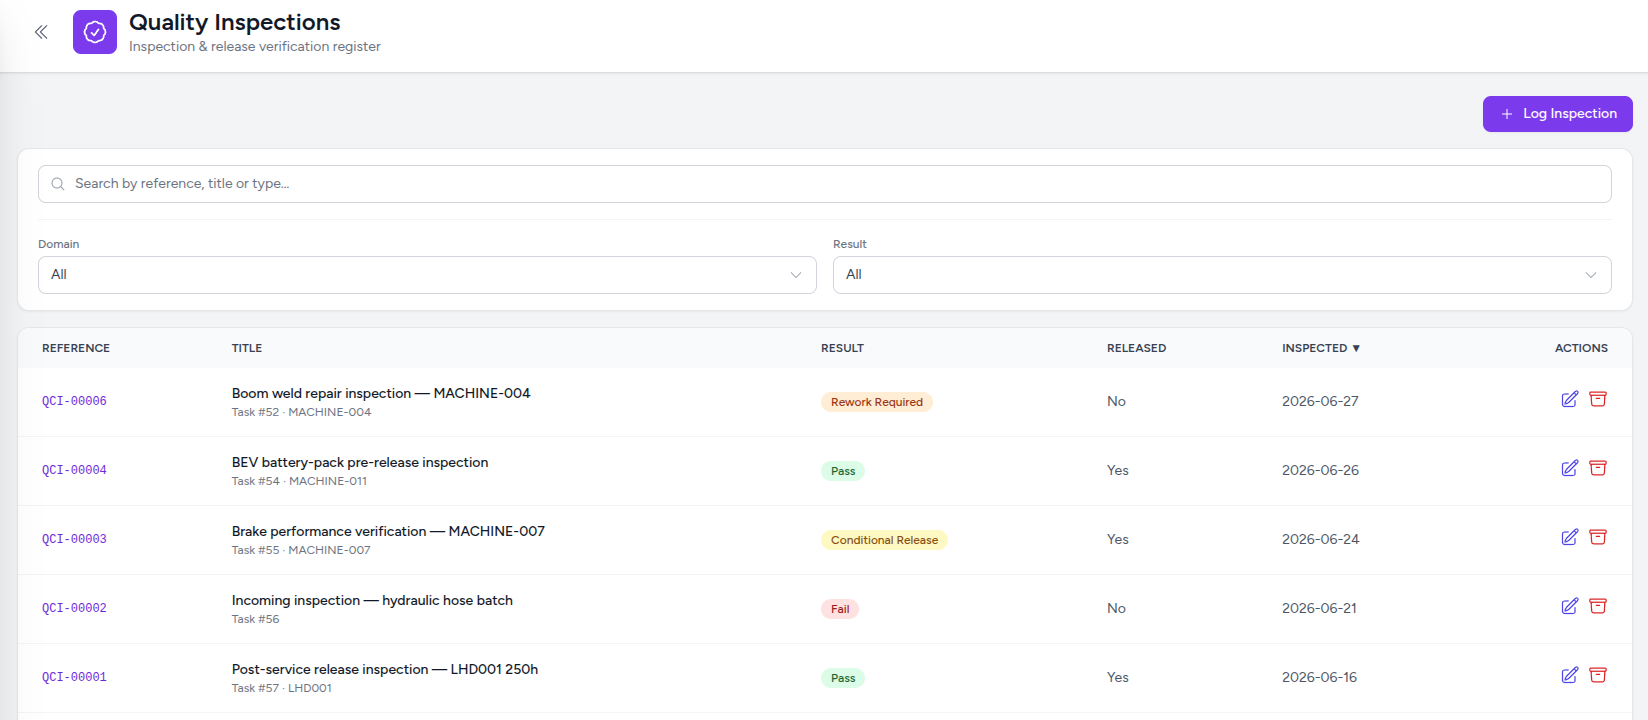Delete inspection QCI-00004
This screenshot has width=1648, height=720.
(1598, 468)
